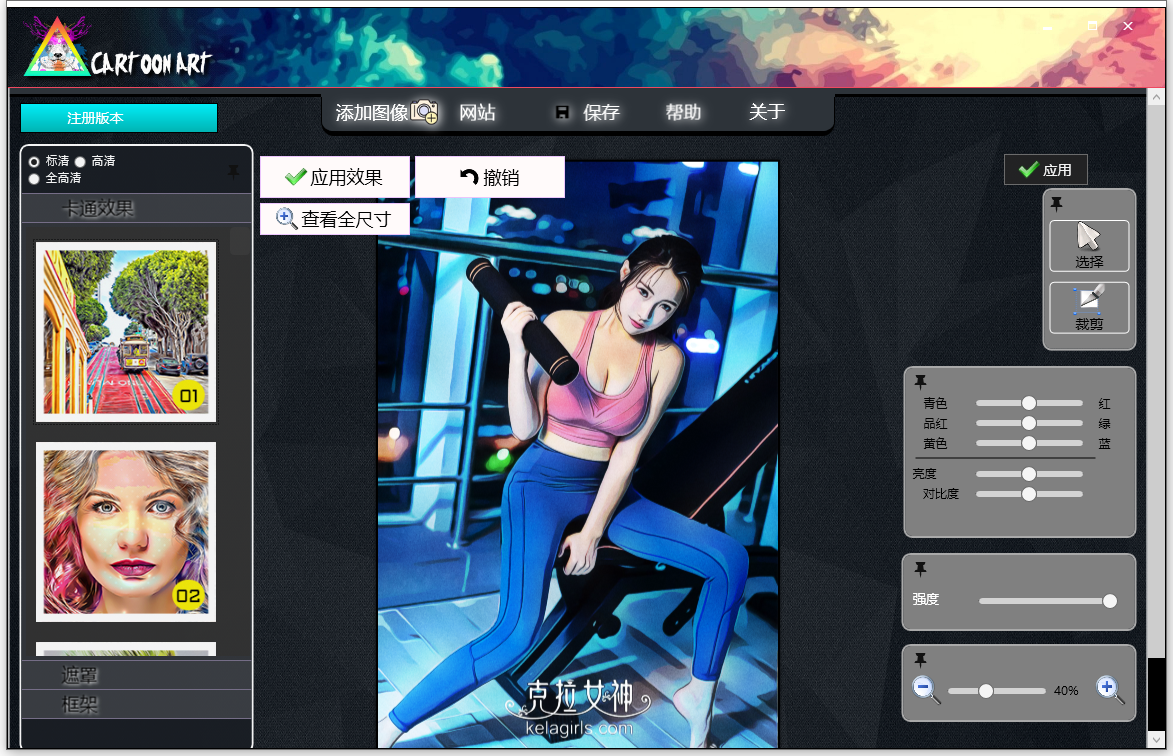Adjust the 强度 slider
The height and width of the screenshot is (756, 1173).
click(x=1047, y=601)
